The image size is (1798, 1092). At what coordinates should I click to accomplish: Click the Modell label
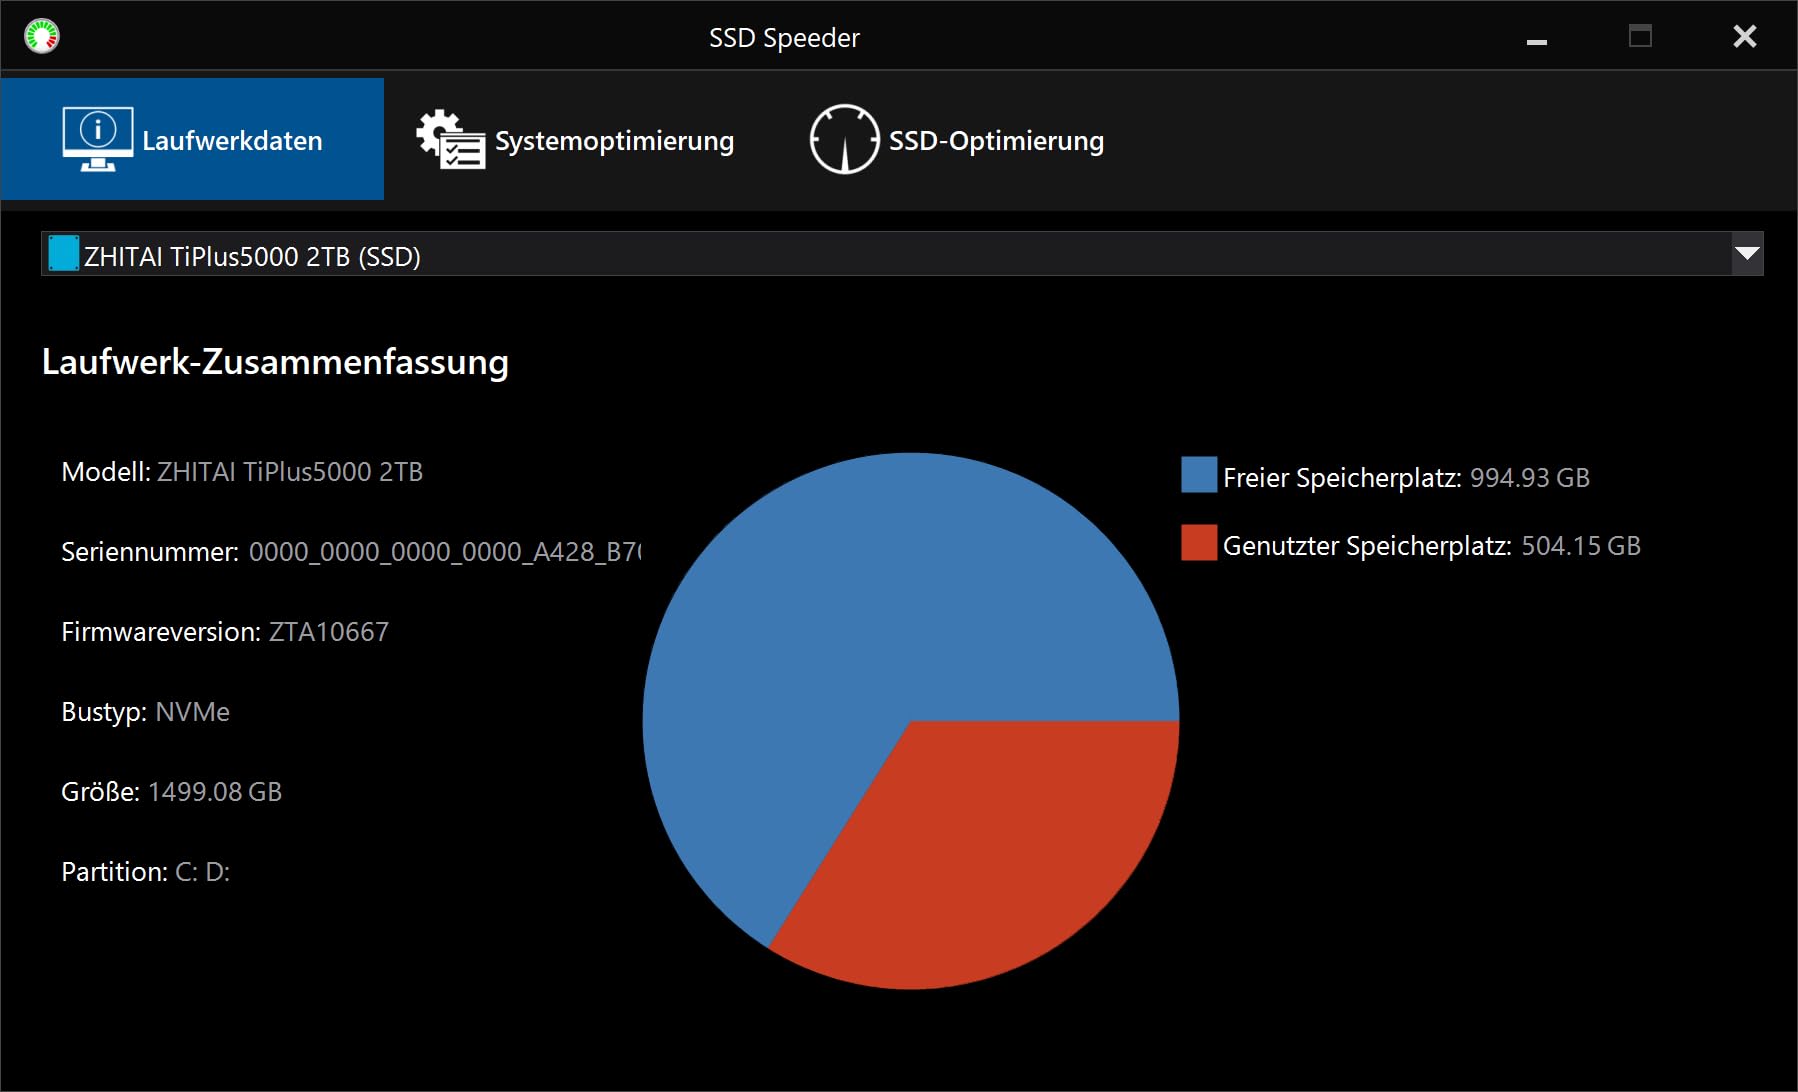click(x=106, y=472)
